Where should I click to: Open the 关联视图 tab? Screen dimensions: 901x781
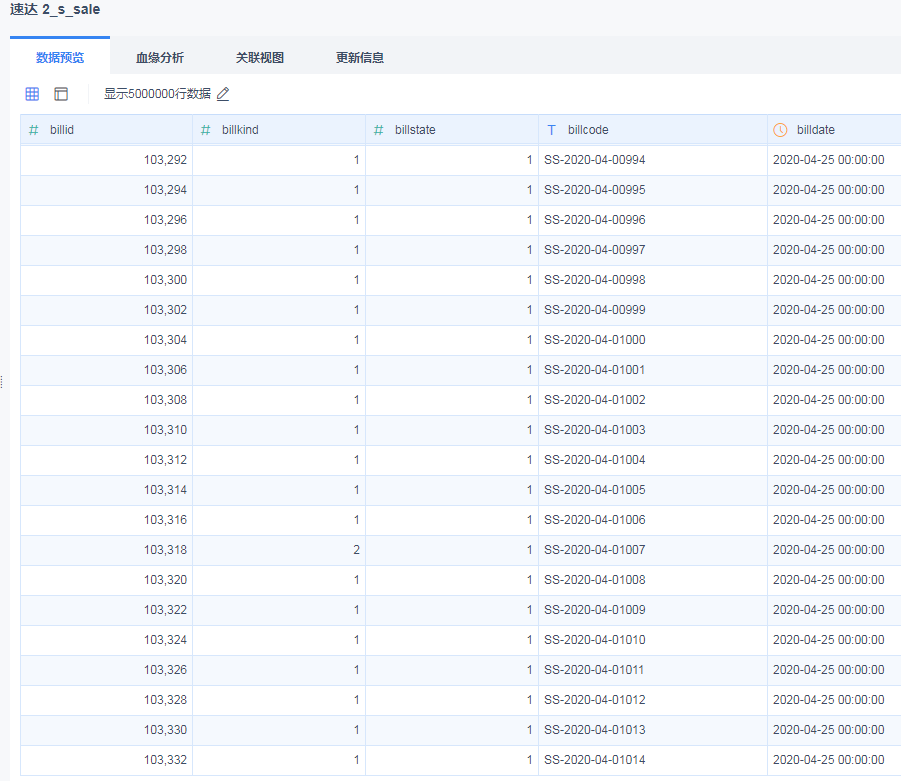[x=260, y=58]
